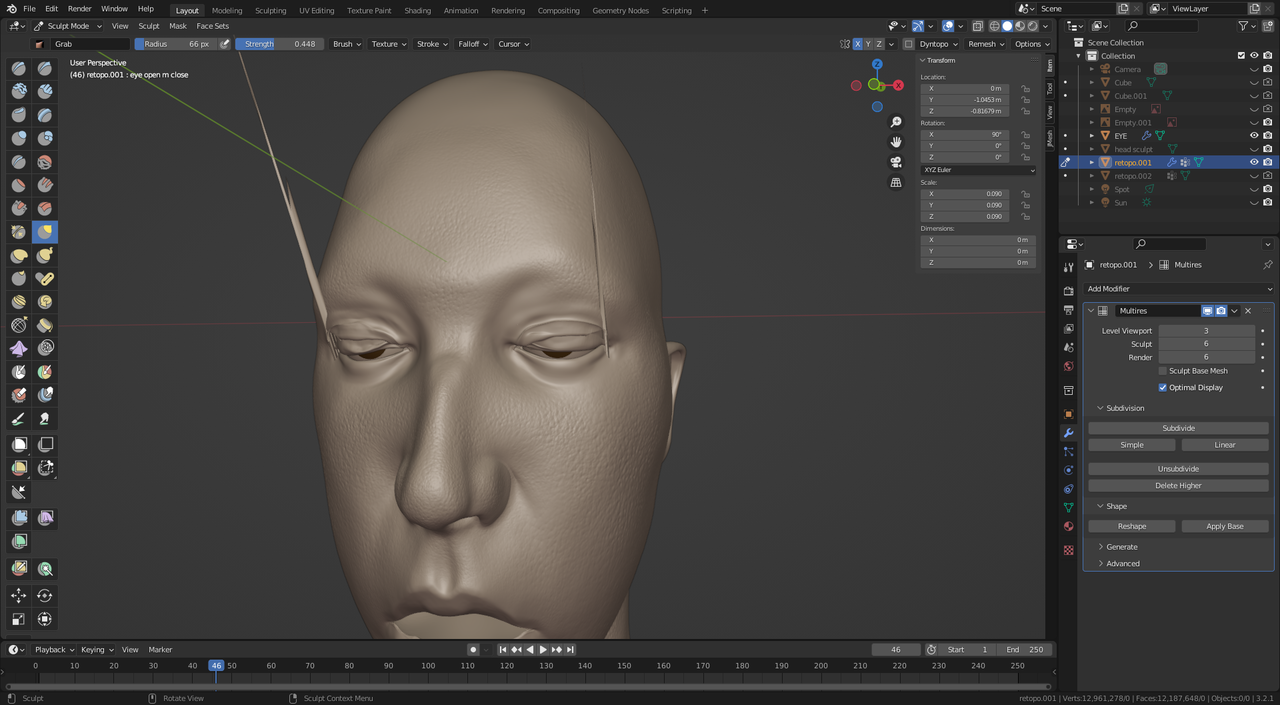Switch viewport to material preview shading
The width and height of the screenshot is (1280, 705).
coord(1019,26)
